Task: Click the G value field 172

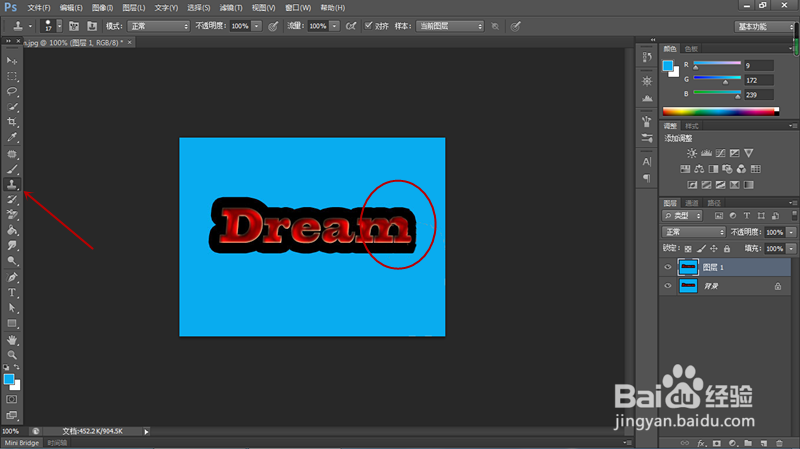Action: pos(759,80)
